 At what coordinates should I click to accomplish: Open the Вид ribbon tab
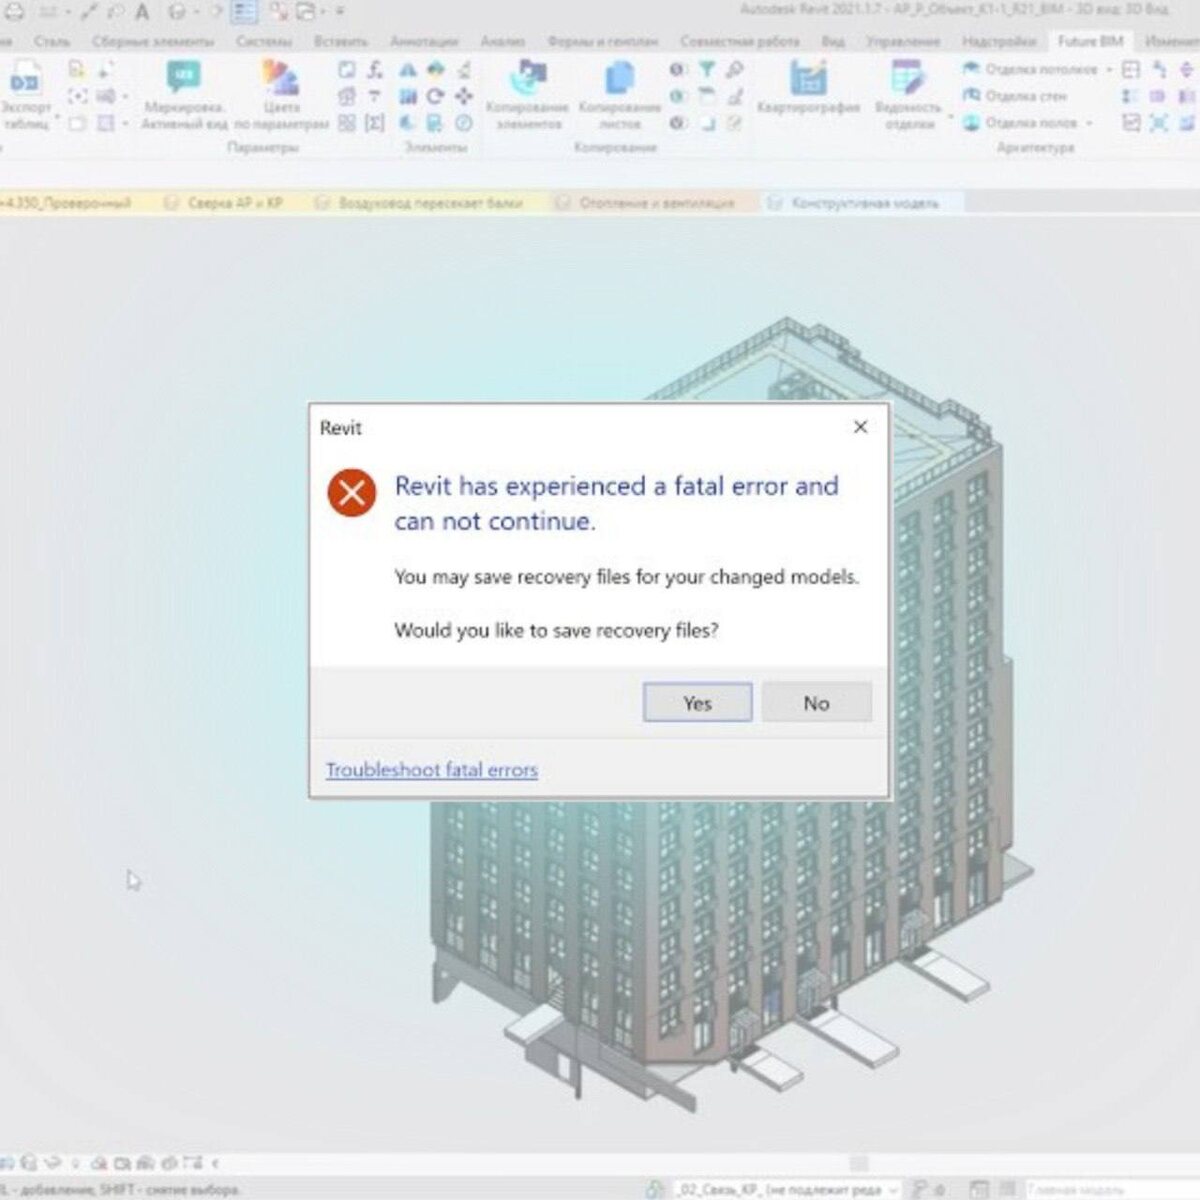833,41
